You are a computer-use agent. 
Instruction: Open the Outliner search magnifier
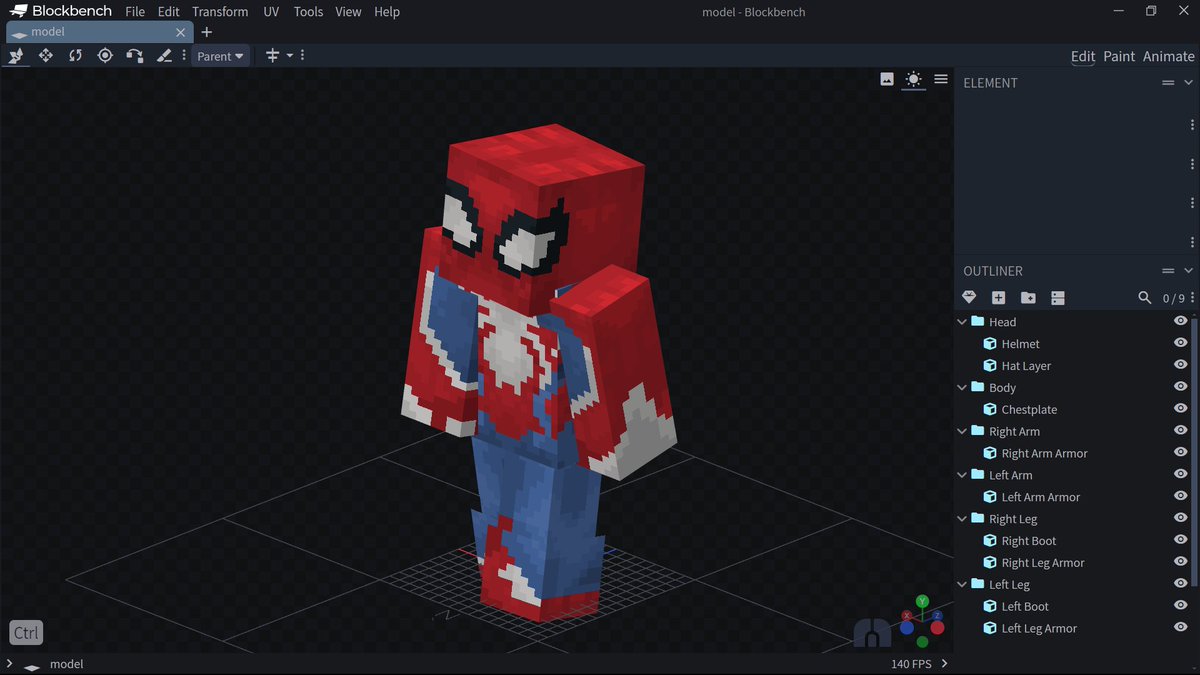pos(1145,298)
